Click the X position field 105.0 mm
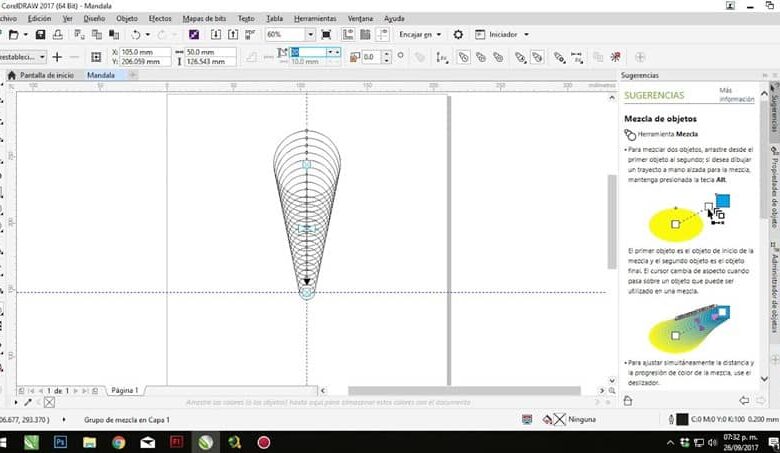This screenshot has height=453, width=780. coord(145,52)
